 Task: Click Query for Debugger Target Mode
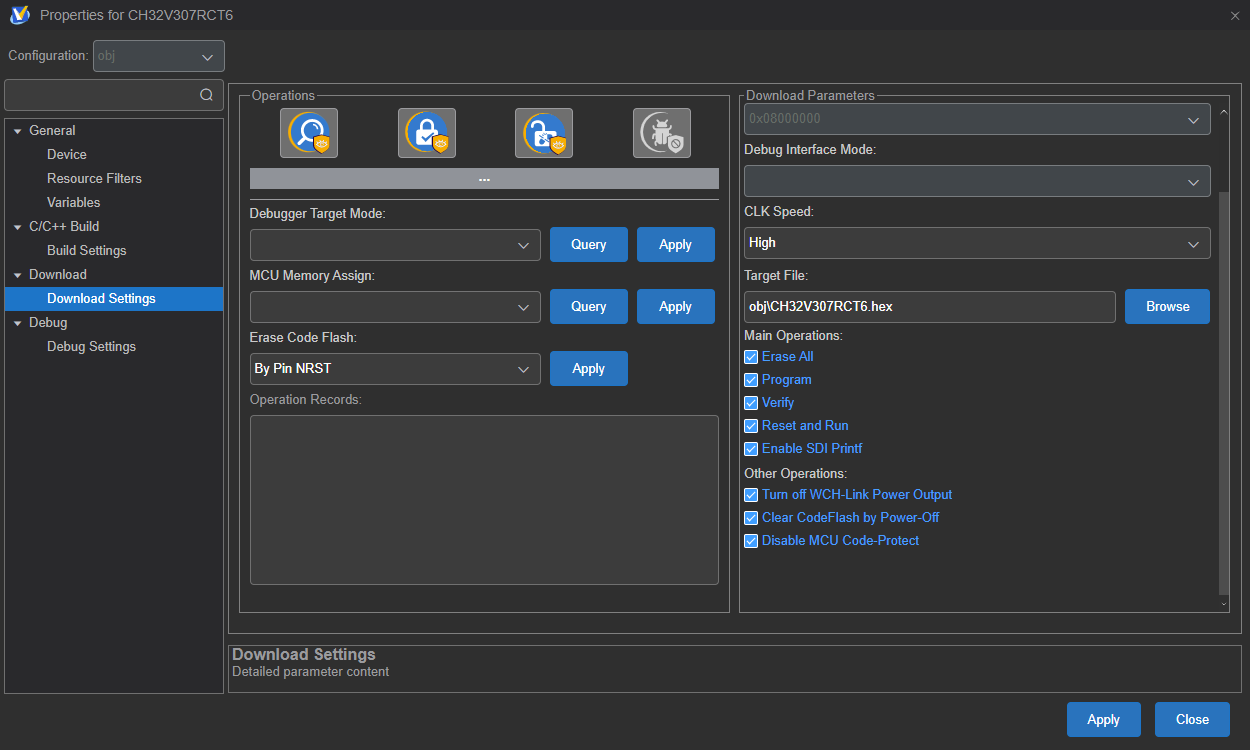coord(589,245)
